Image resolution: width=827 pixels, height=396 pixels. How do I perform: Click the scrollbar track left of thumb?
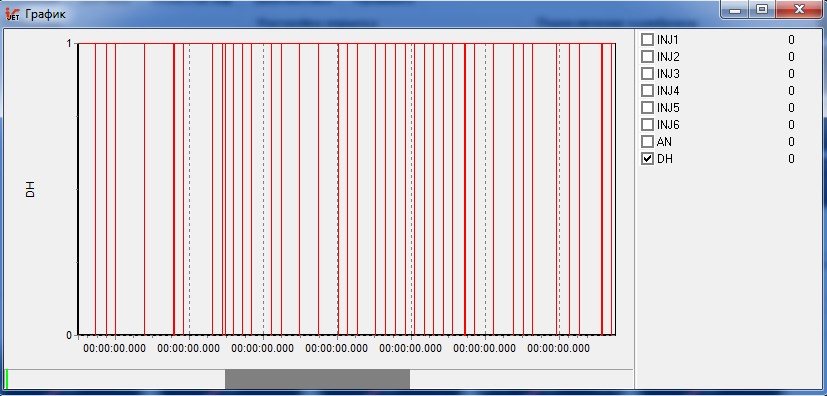(x=117, y=379)
